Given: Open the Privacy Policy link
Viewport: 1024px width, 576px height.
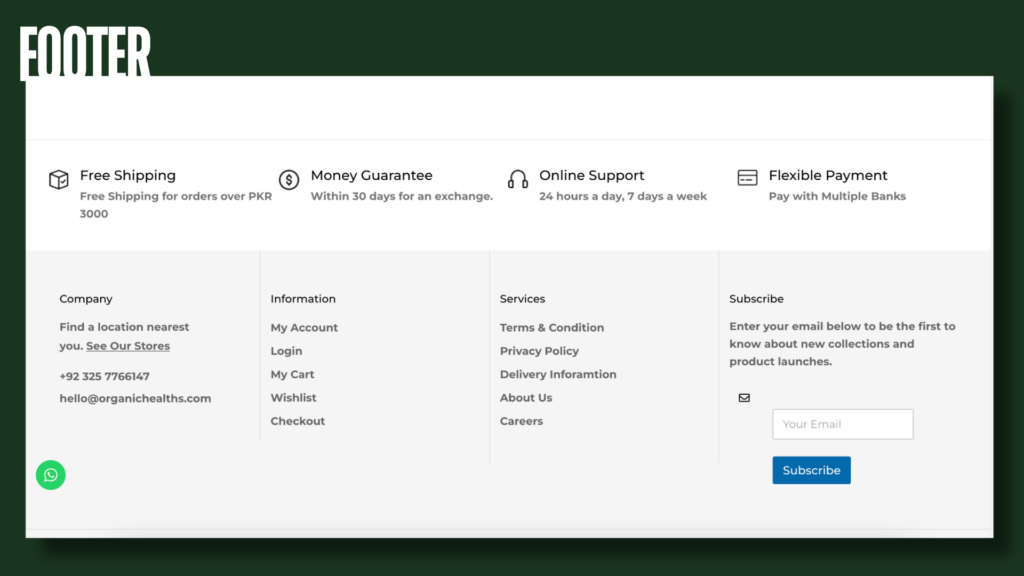Looking at the screenshot, I should 539,351.
